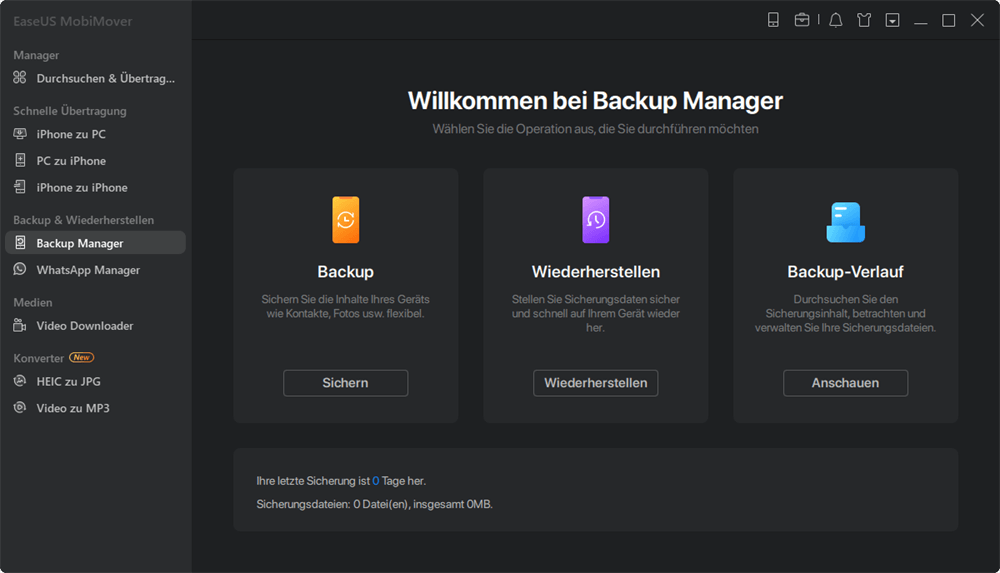Select iPhone zu PC transfer mode
1000x573 pixels.
point(95,134)
